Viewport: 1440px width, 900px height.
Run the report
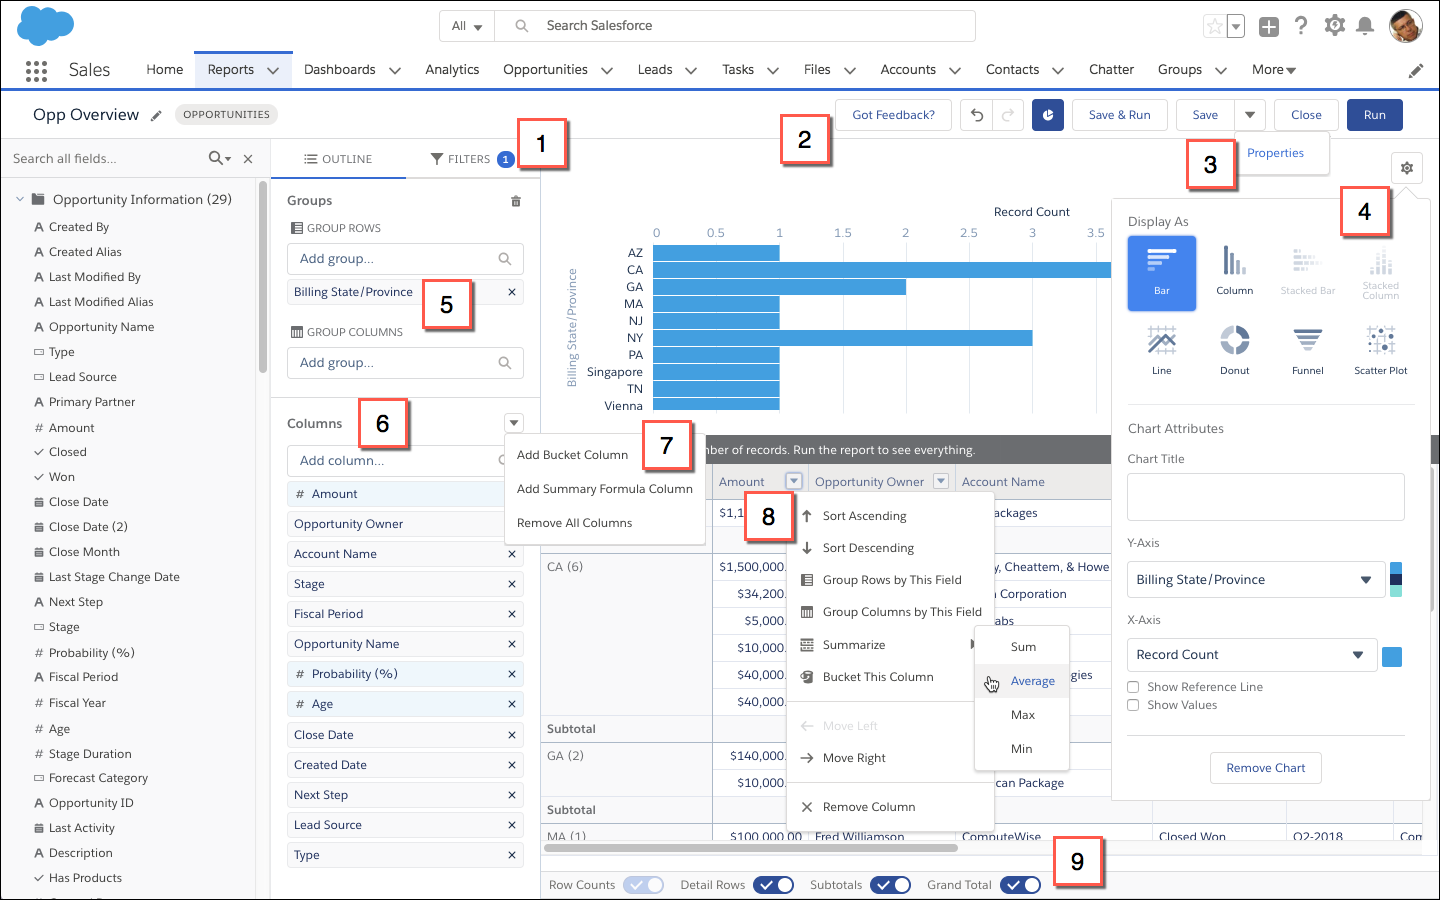[1374, 114]
